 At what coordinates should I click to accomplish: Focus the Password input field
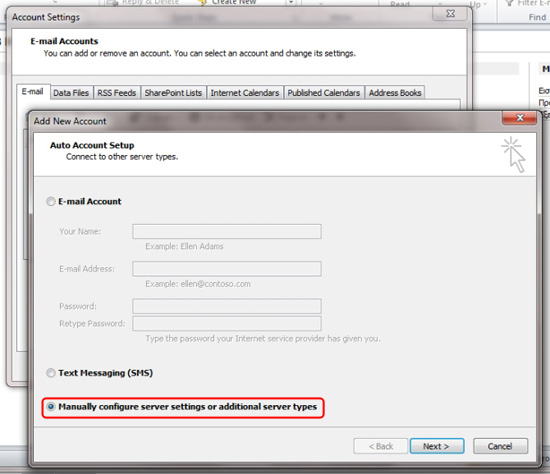tap(227, 306)
